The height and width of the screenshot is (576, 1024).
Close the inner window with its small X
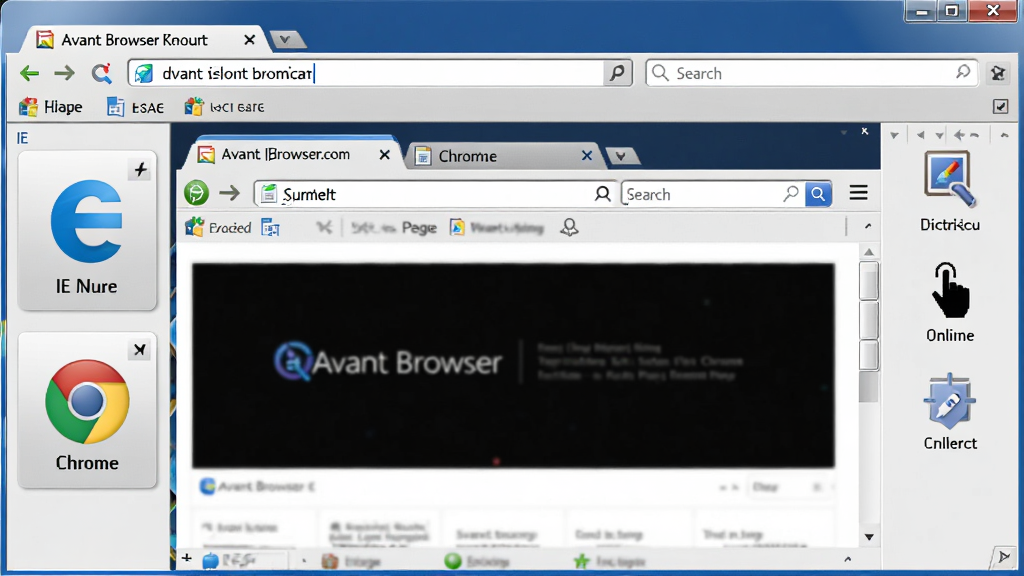click(x=865, y=131)
